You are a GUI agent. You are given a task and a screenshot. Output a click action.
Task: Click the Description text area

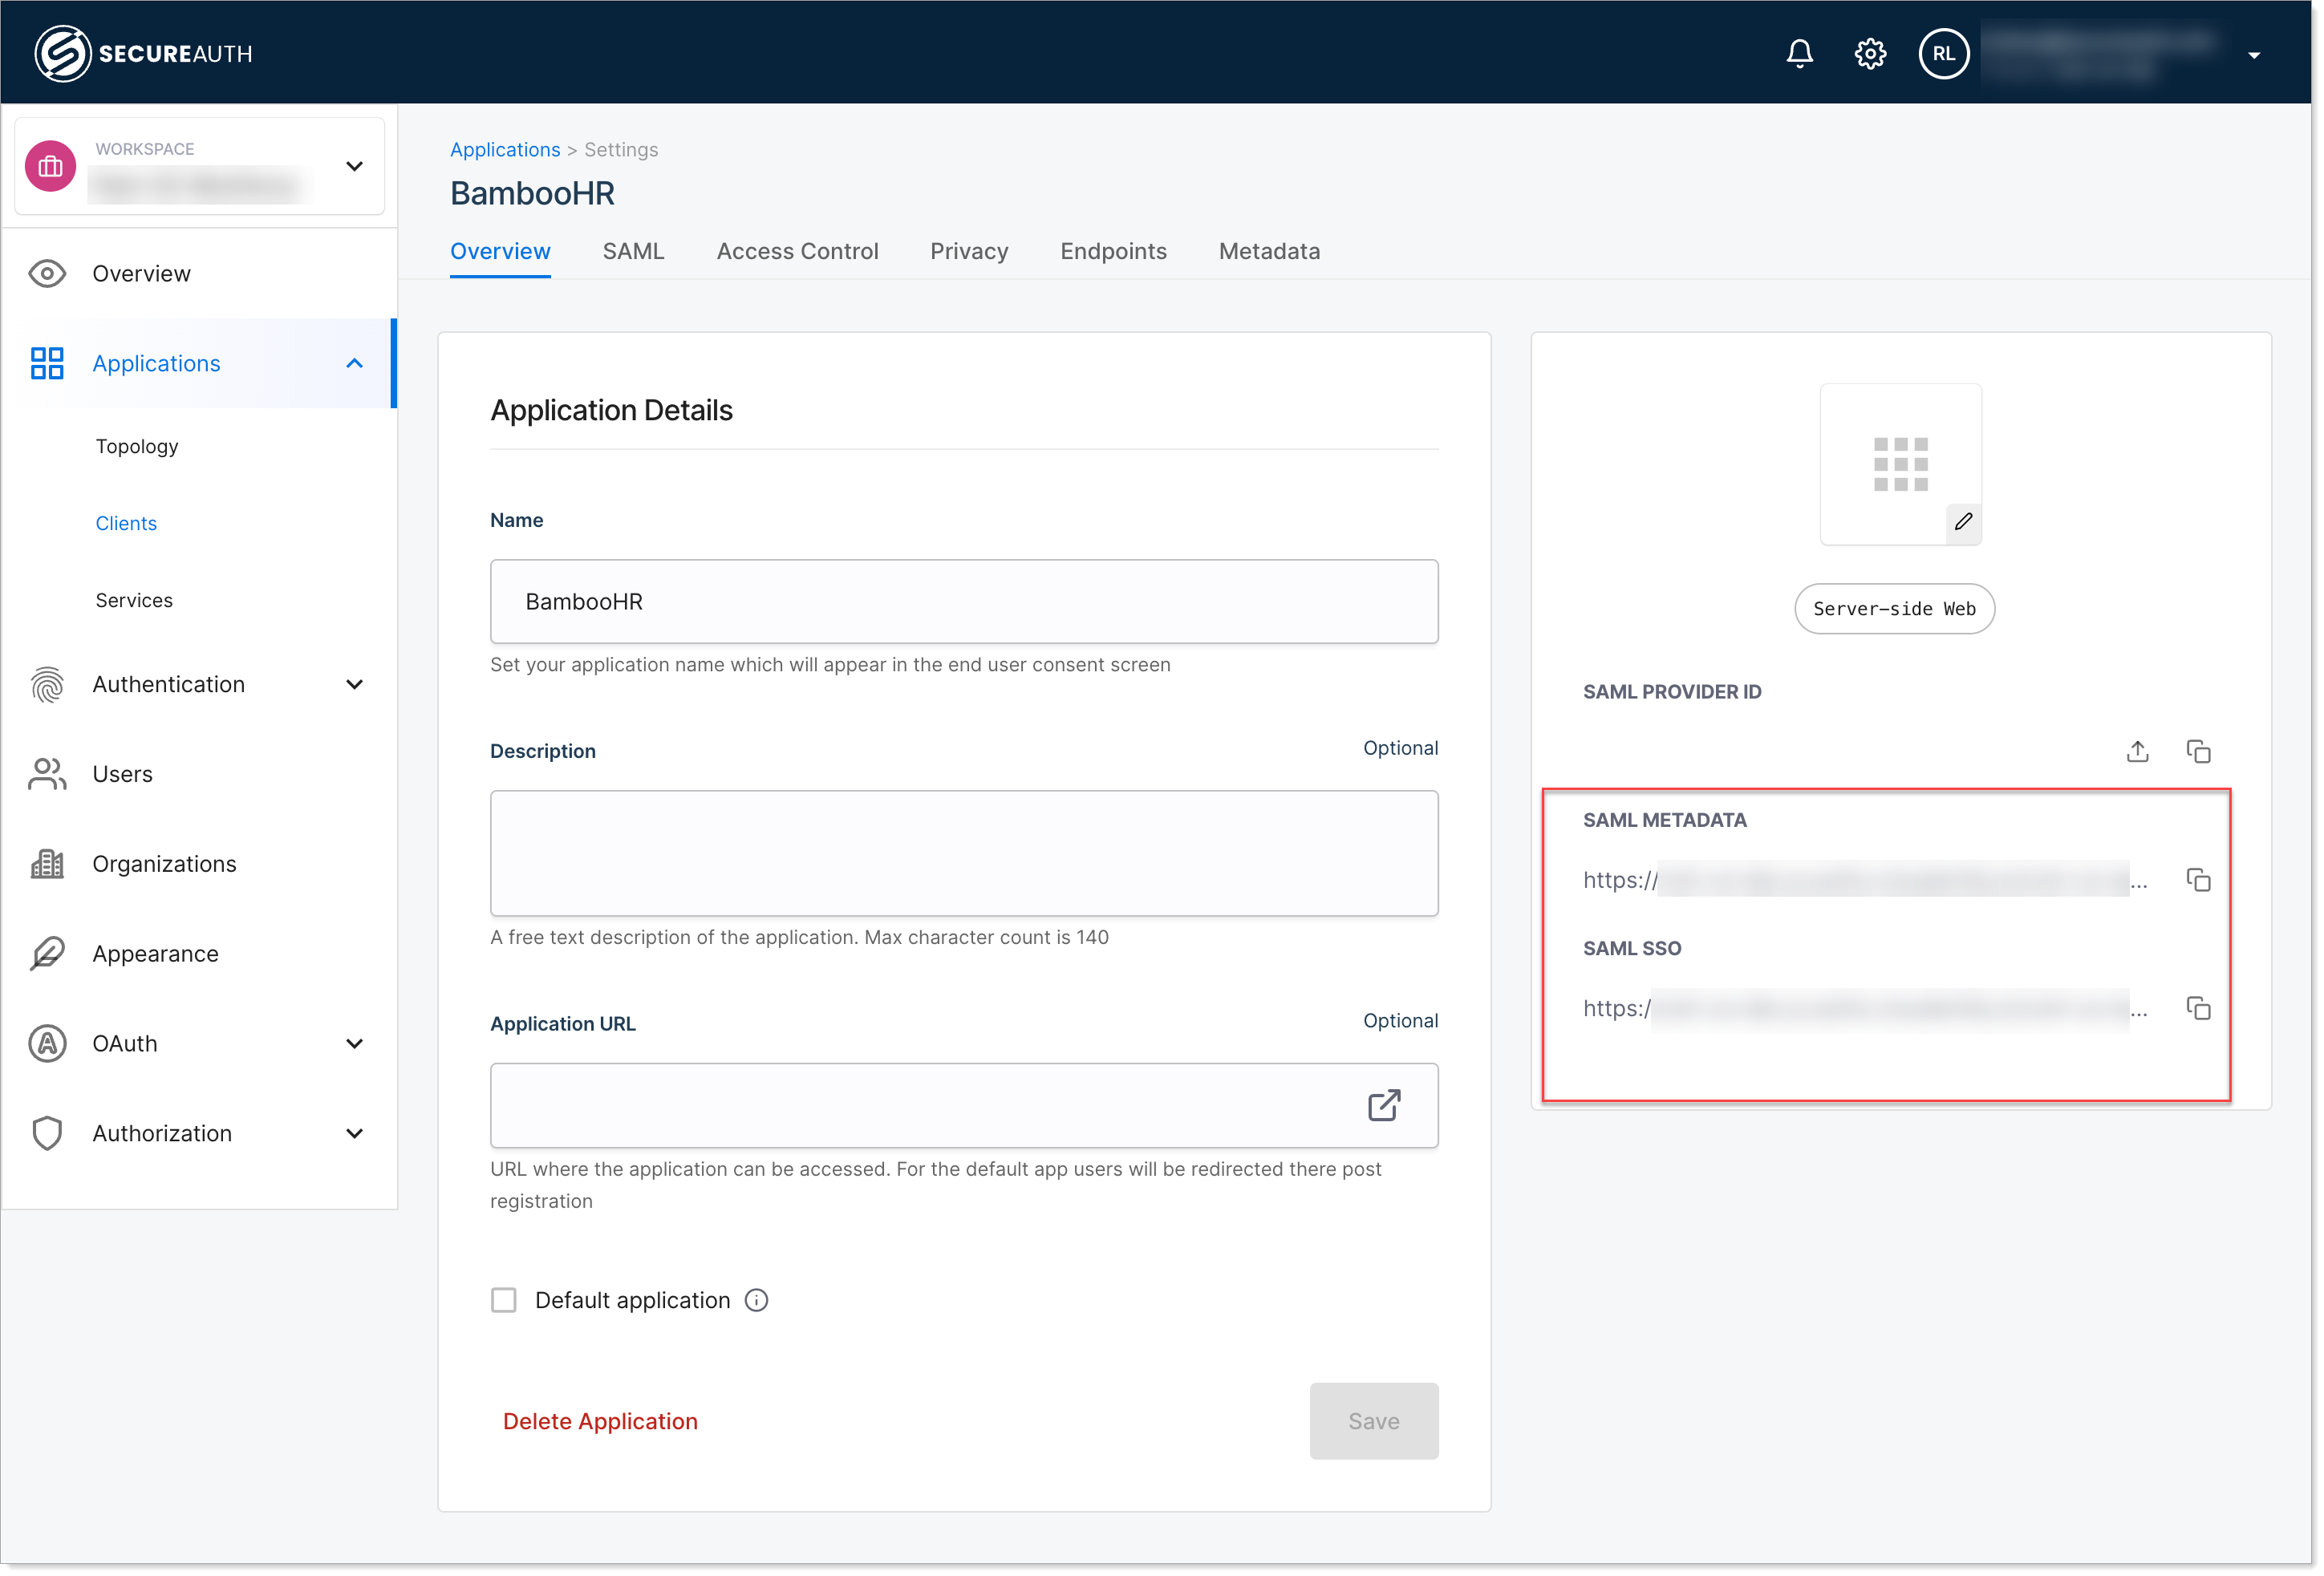pyautogui.click(x=964, y=853)
